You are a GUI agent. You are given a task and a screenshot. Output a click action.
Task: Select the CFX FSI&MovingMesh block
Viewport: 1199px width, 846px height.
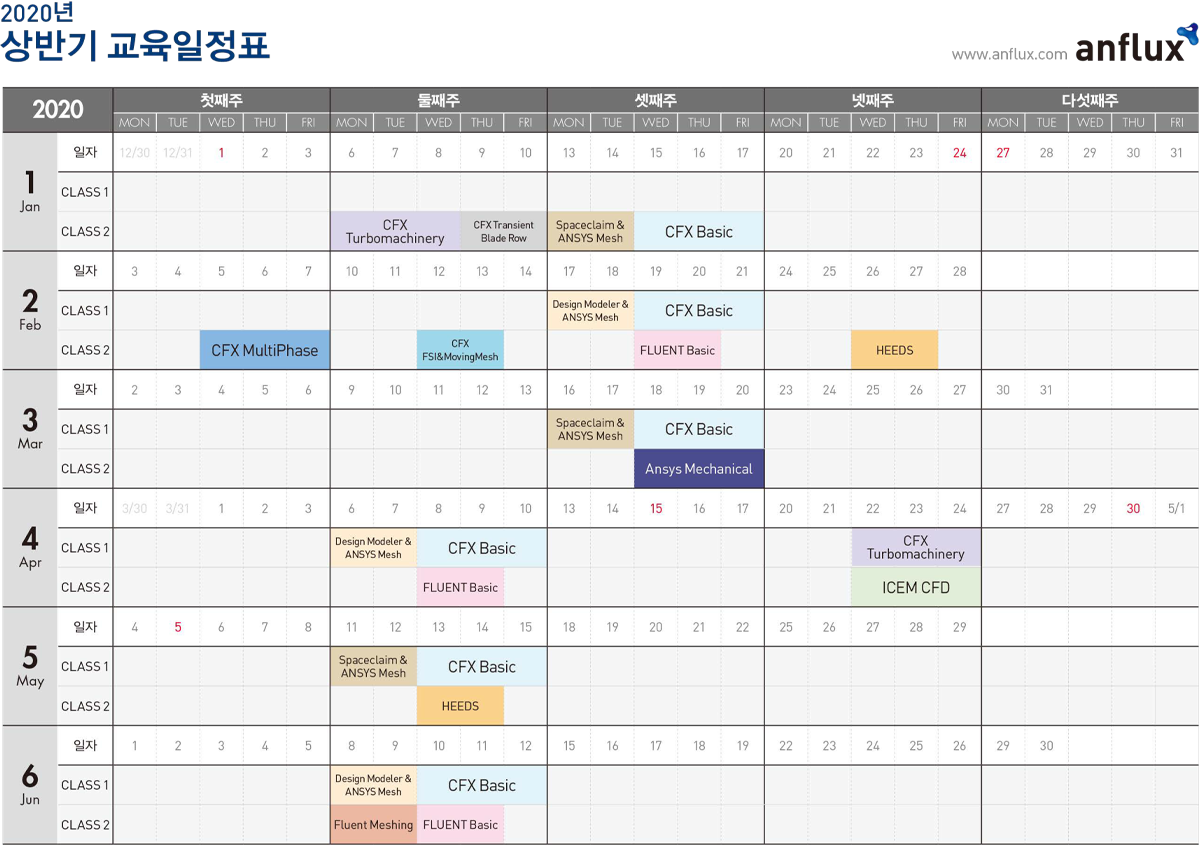coord(460,350)
